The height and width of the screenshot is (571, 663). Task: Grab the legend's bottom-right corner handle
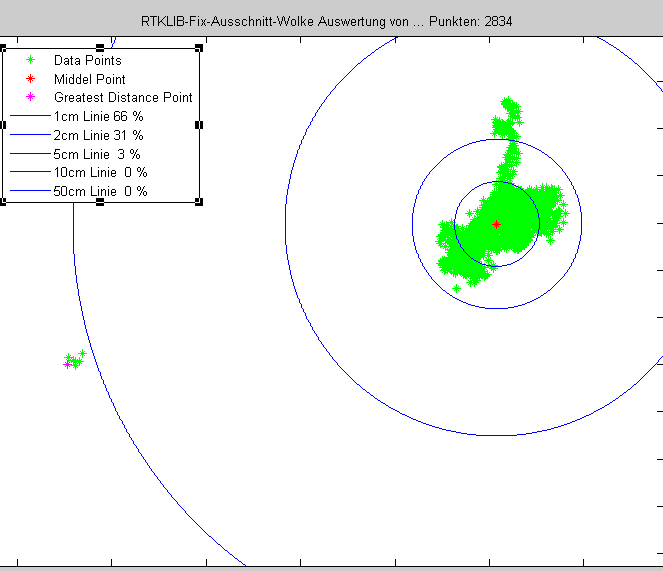(199, 202)
